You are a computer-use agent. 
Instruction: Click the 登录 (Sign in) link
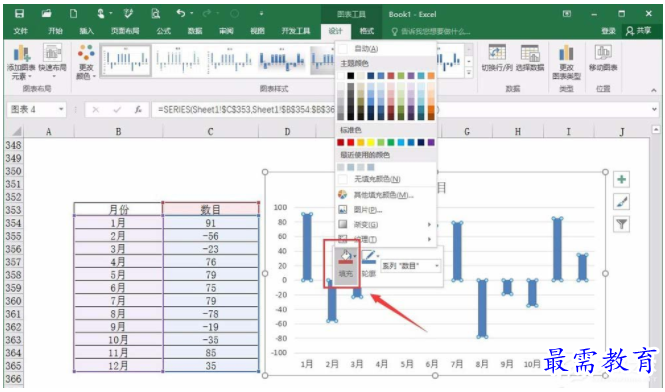pos(608,31)
